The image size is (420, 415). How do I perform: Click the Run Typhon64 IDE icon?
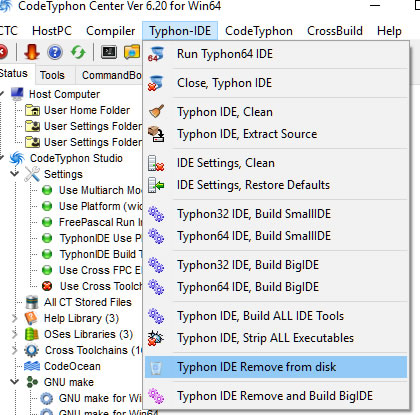click(156, 54)
